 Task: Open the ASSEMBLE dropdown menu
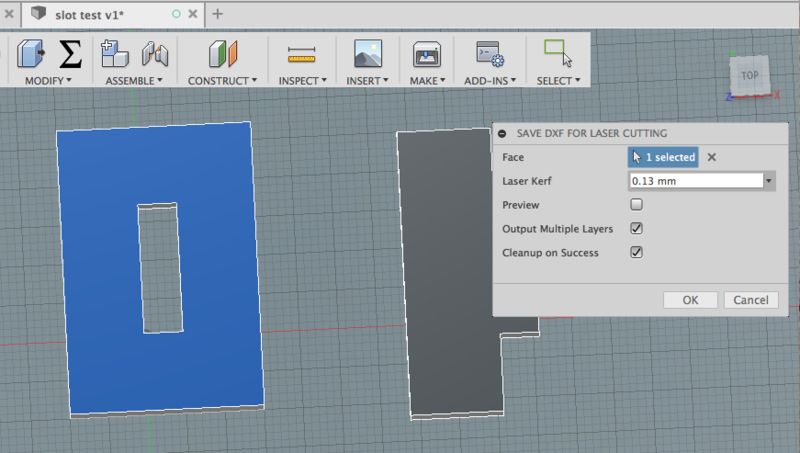point(134,81)
